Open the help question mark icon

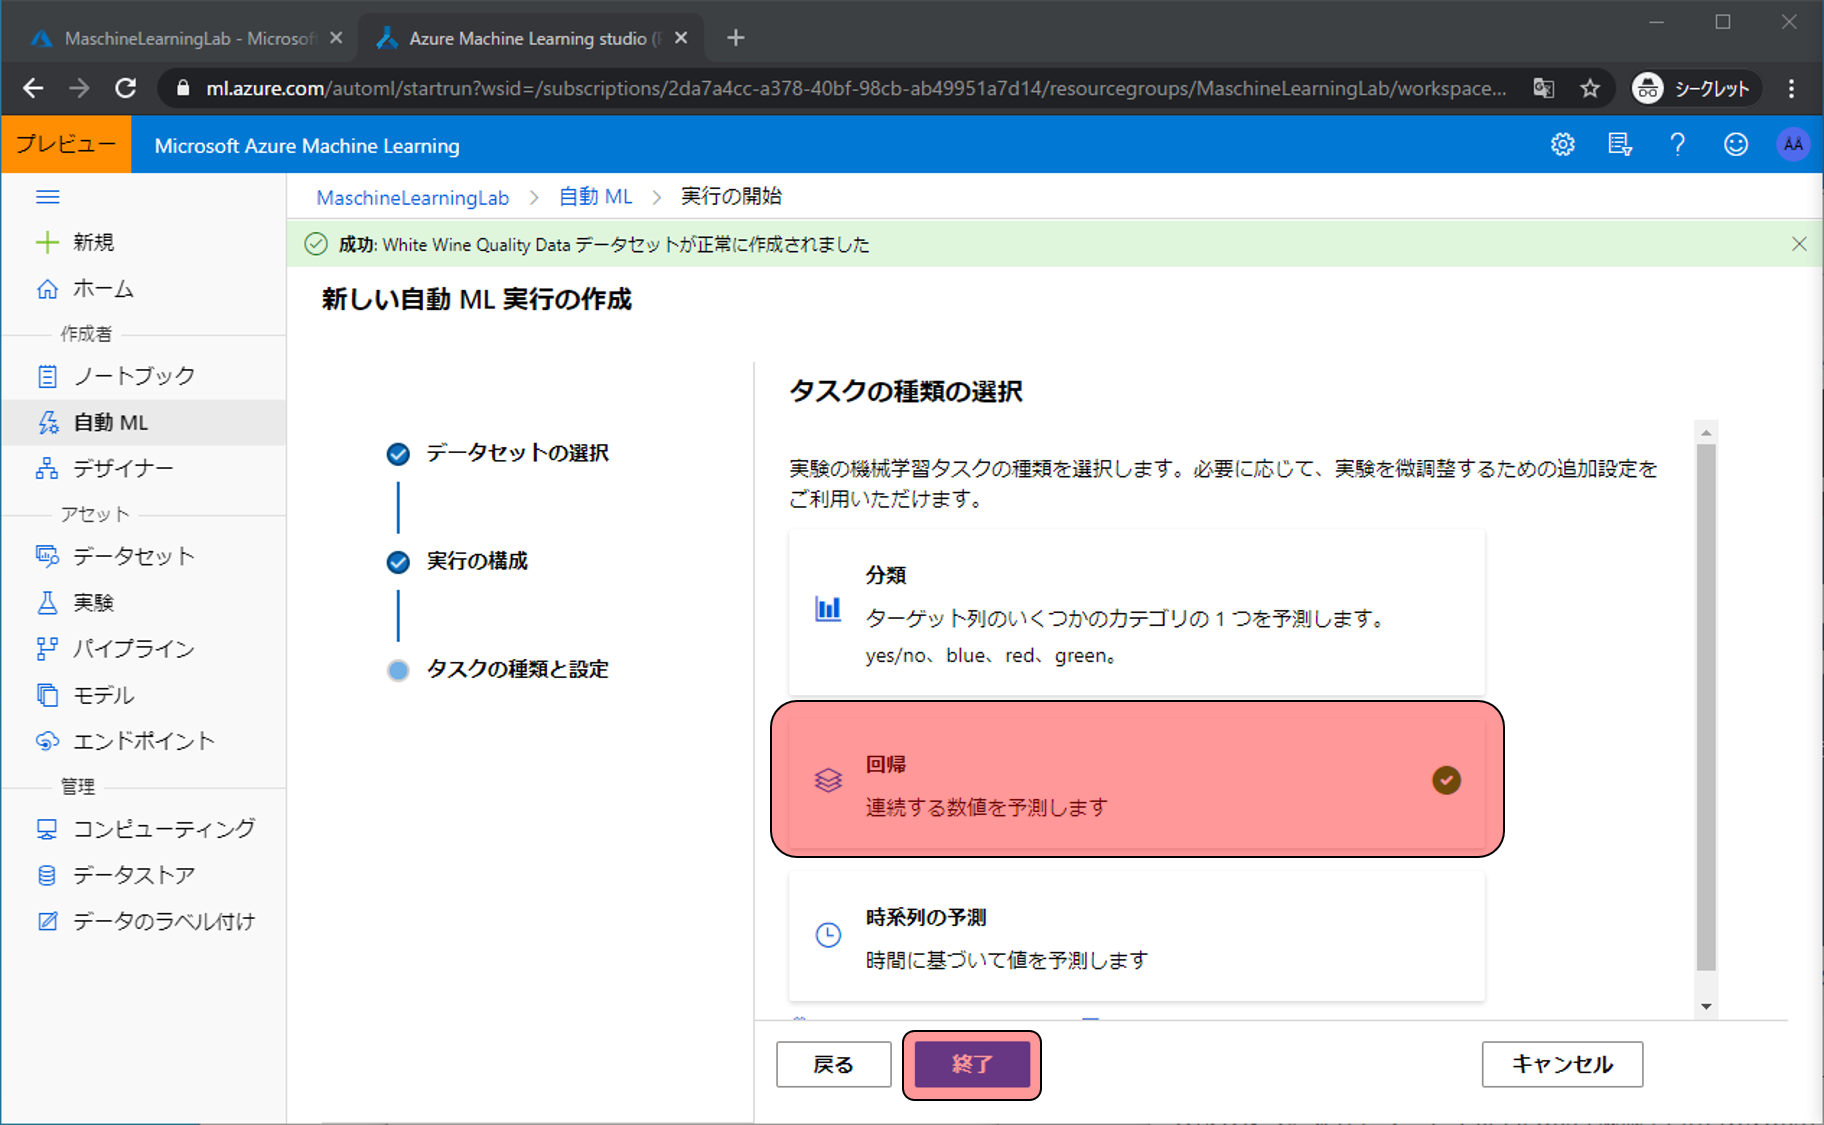tap(1677, 145)
